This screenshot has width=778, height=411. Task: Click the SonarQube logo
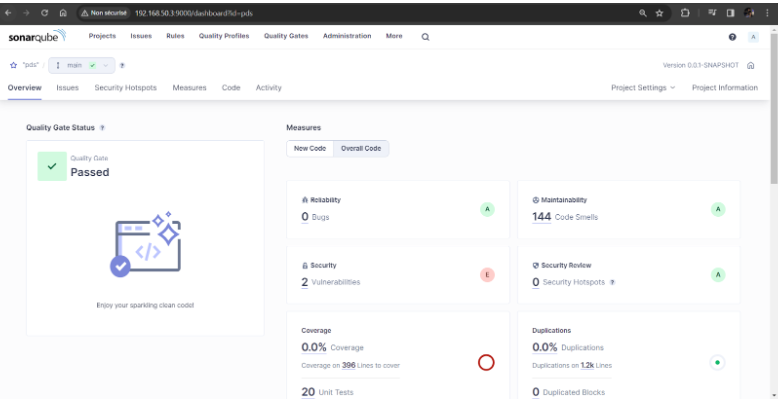37,37
